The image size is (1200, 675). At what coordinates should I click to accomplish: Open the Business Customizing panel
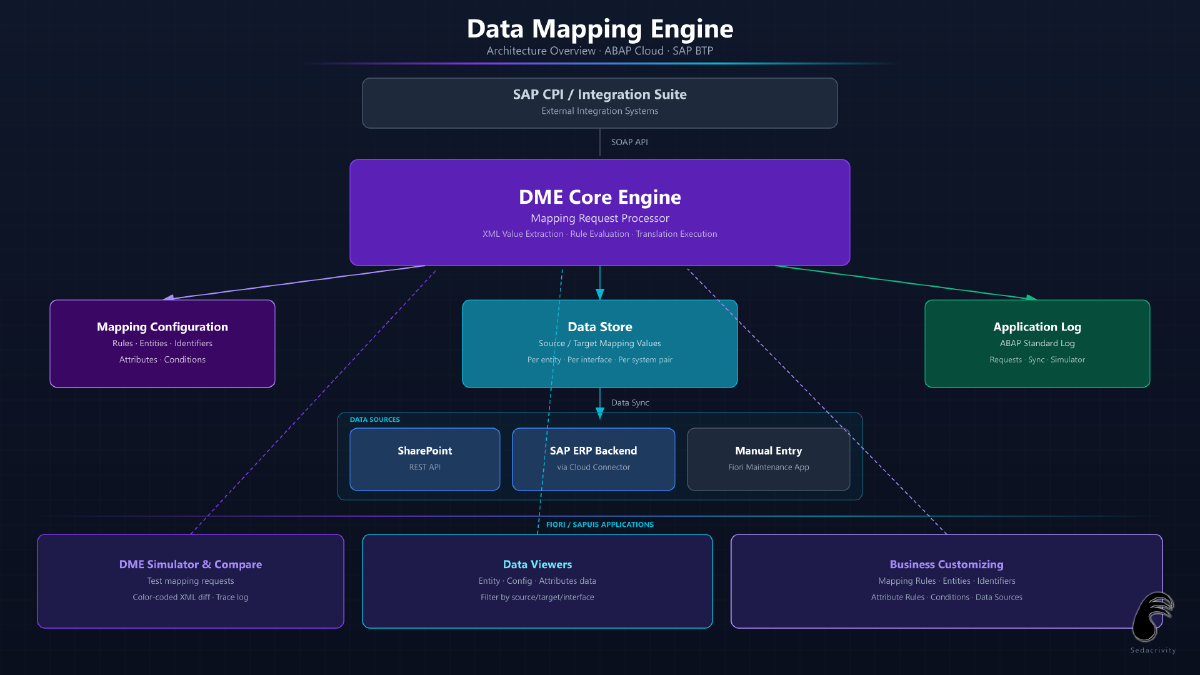[946, 581]
